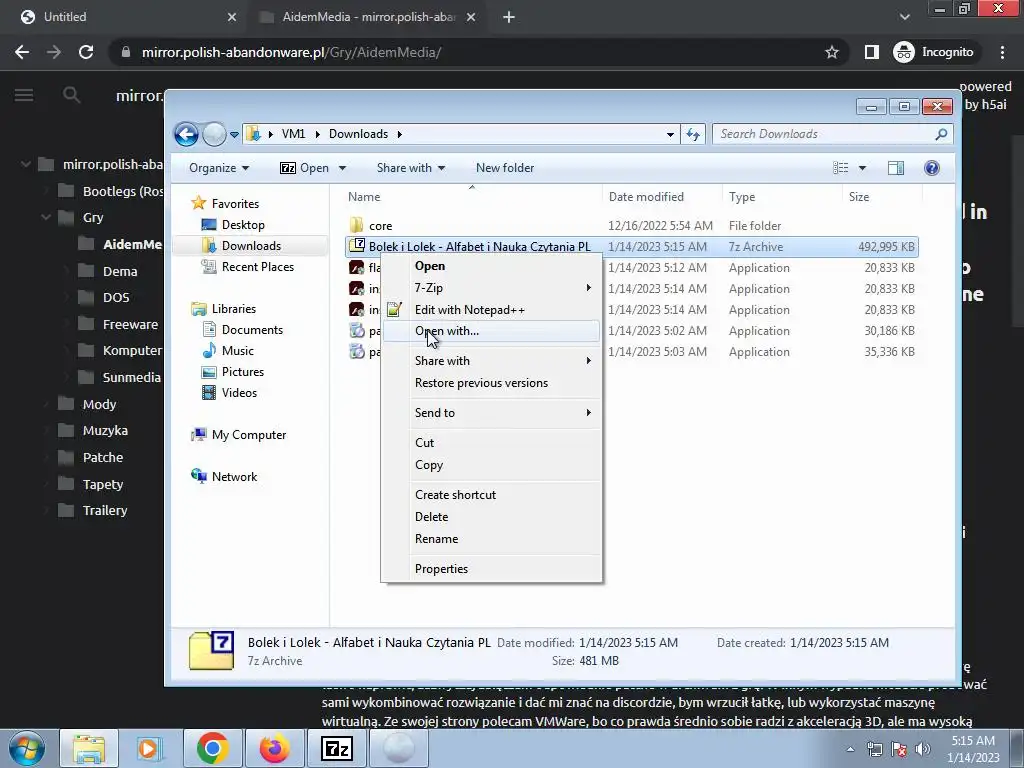Expand the 7-Zip submenu
The height and width of the screenshot is (768, 1024).
[x=490, y=288]
